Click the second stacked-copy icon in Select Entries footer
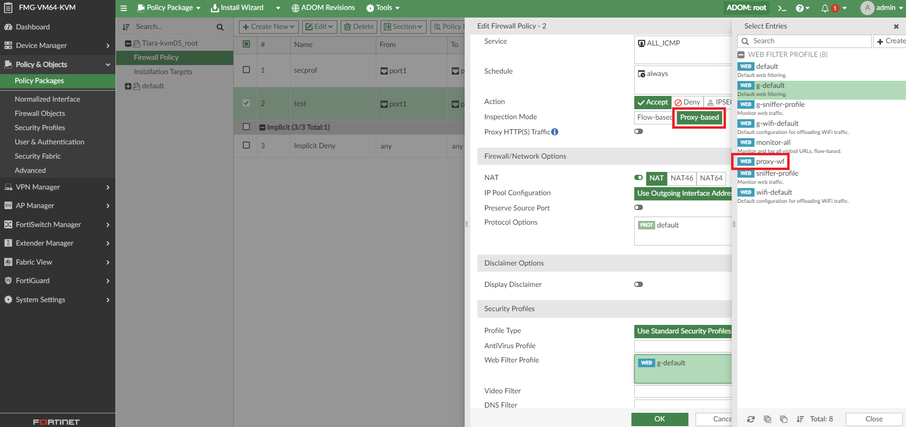The height and width of the screenshot is (427, 906). point(784,419)
